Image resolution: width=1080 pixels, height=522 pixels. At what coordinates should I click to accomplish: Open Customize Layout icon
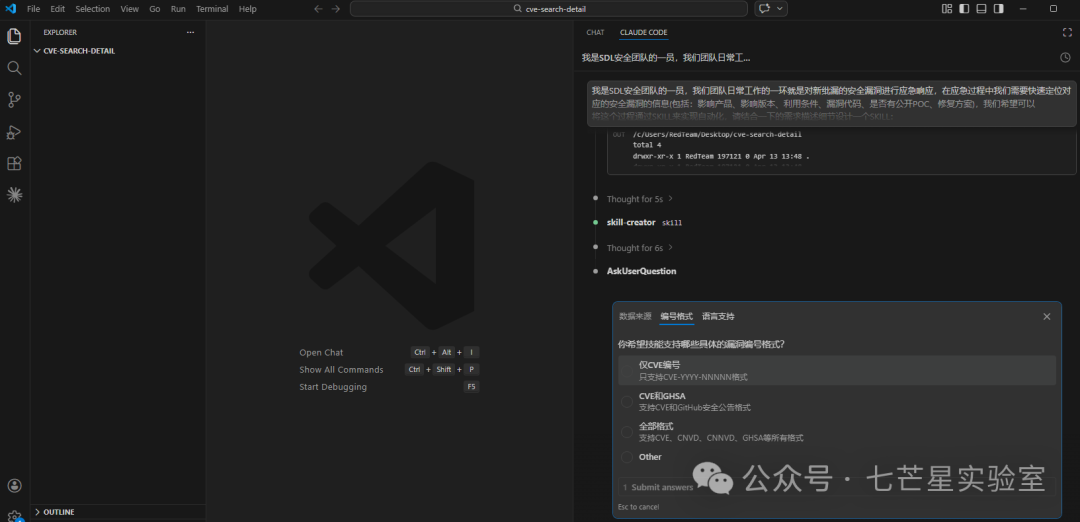click(x=947, y=9)
